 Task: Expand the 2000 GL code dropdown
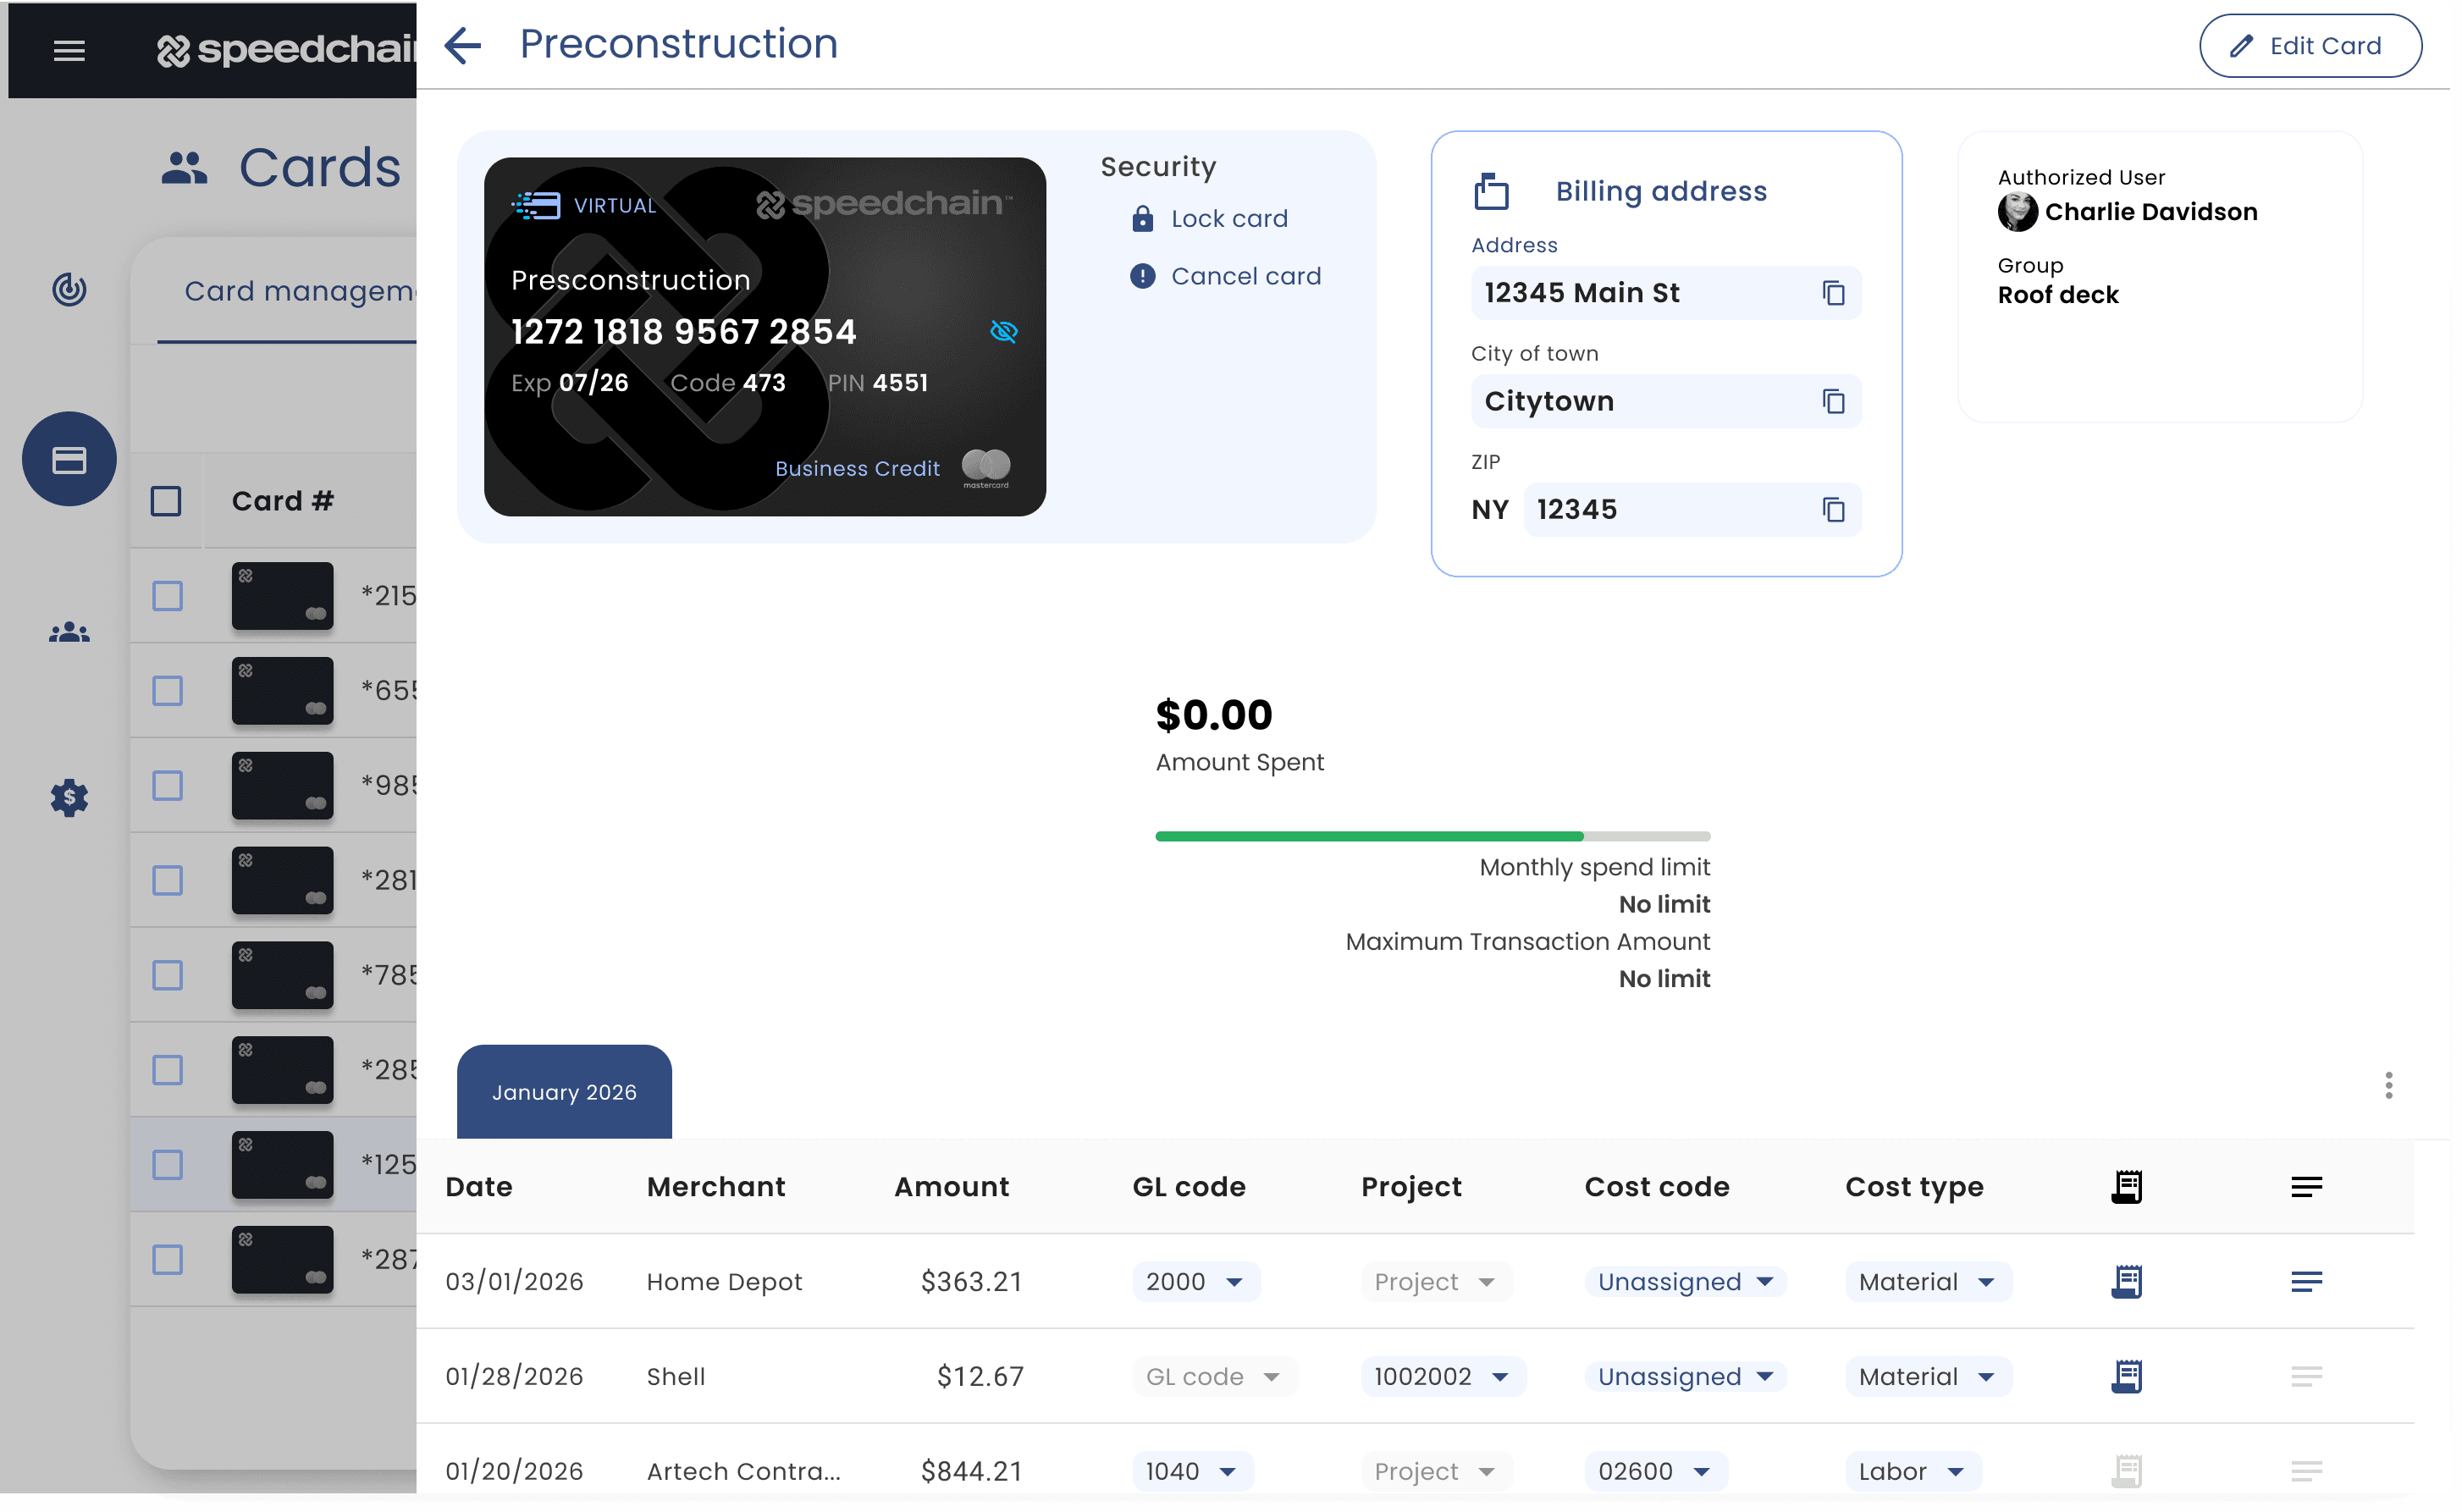coord(1195,1281)
